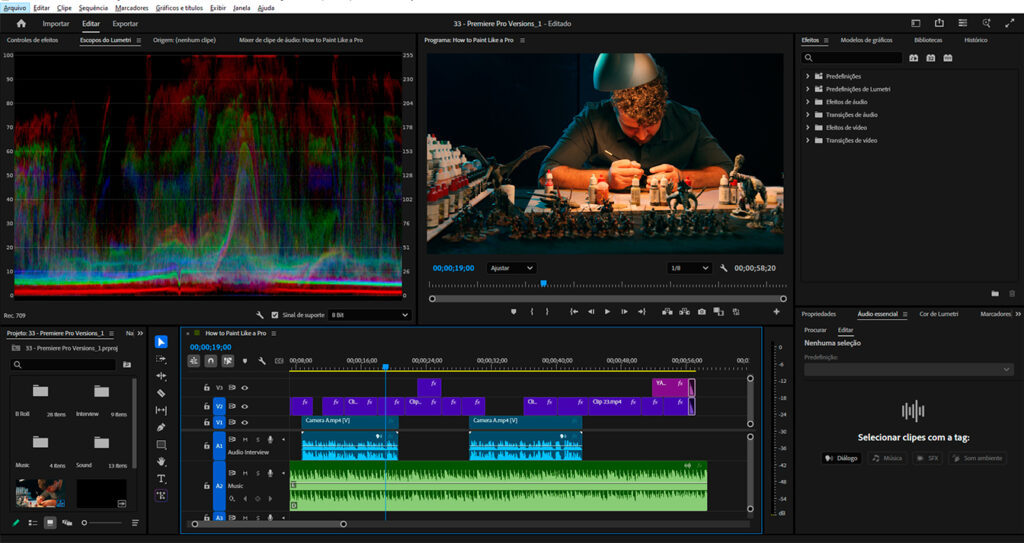Toggle nest sequence insert button

pos(194,361)
